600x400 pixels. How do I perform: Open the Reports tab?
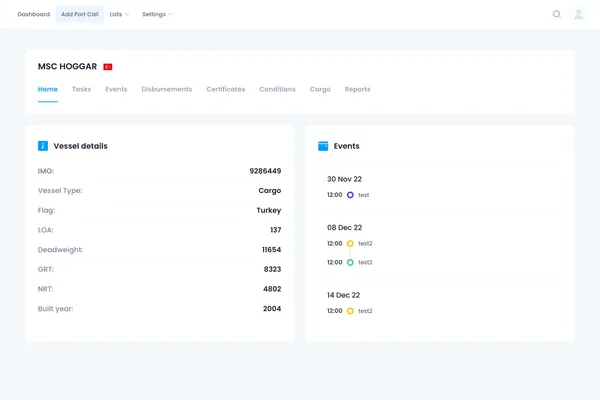pos(358,89)
